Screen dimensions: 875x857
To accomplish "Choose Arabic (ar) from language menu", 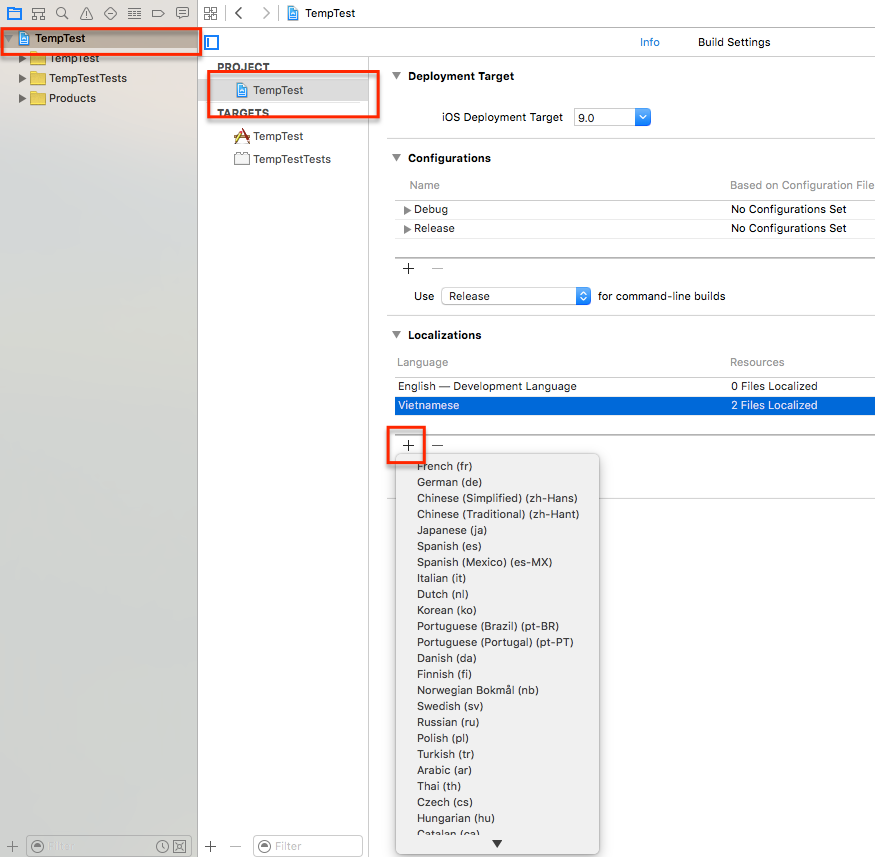I will 497,770.
